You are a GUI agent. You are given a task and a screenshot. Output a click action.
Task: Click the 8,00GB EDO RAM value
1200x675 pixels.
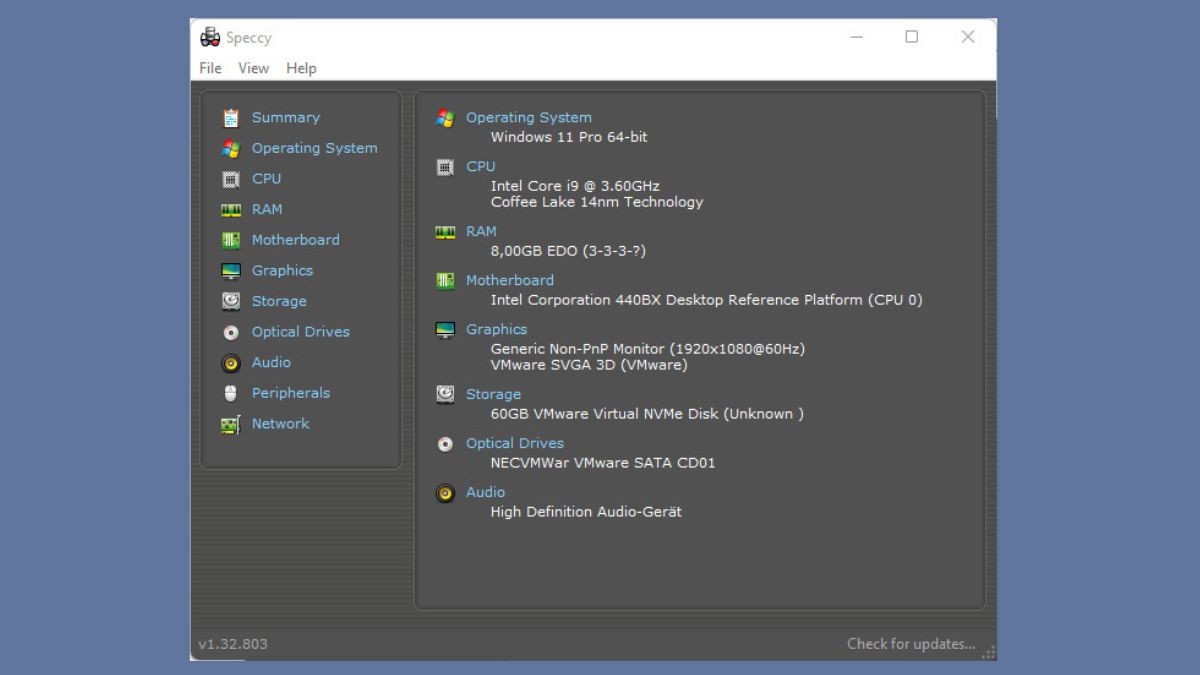click(x=568, y=251)
